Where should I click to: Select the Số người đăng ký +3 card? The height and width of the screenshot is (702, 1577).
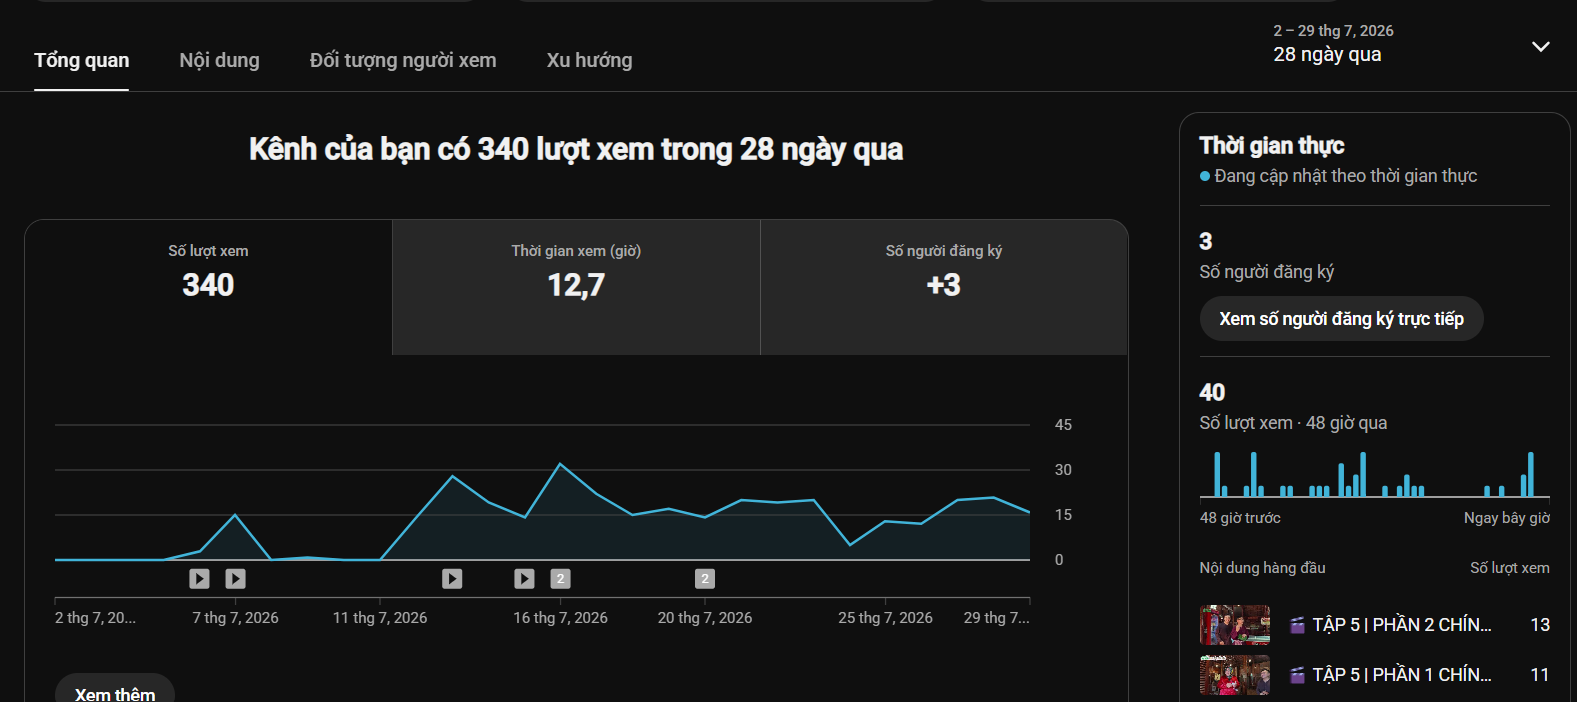944,287
